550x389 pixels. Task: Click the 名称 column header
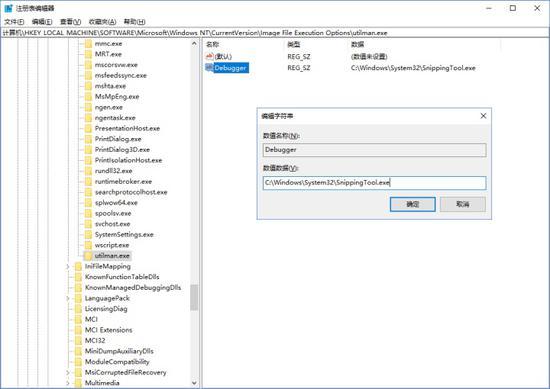tap(213, 44)
